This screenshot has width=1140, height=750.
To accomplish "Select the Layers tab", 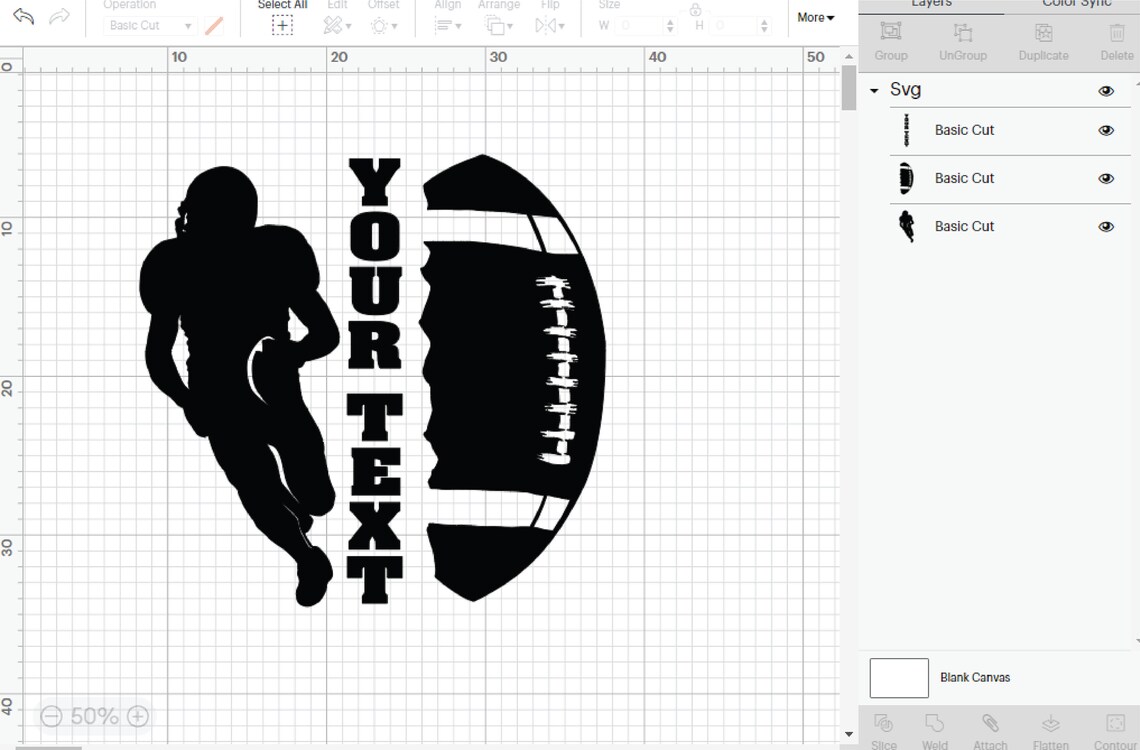I will [x=930, y=5].
